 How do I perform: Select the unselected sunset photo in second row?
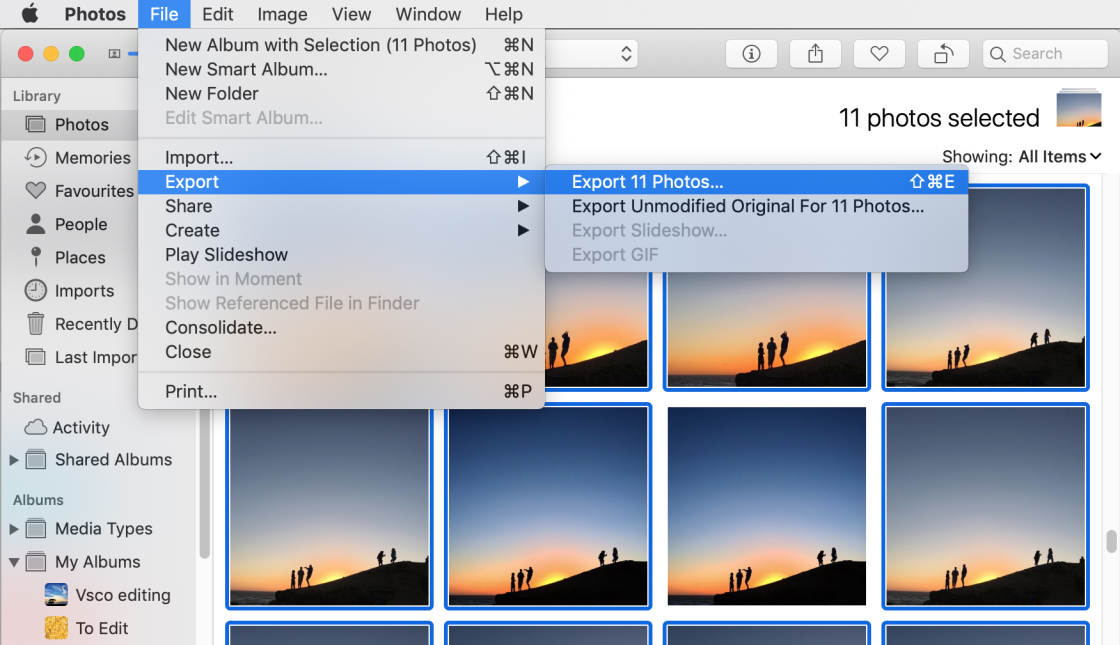click(766, 506)
